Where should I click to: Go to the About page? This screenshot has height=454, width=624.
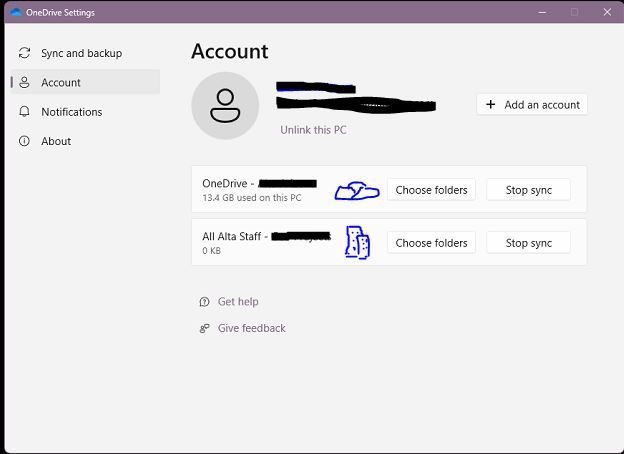(x=85, y=141)
